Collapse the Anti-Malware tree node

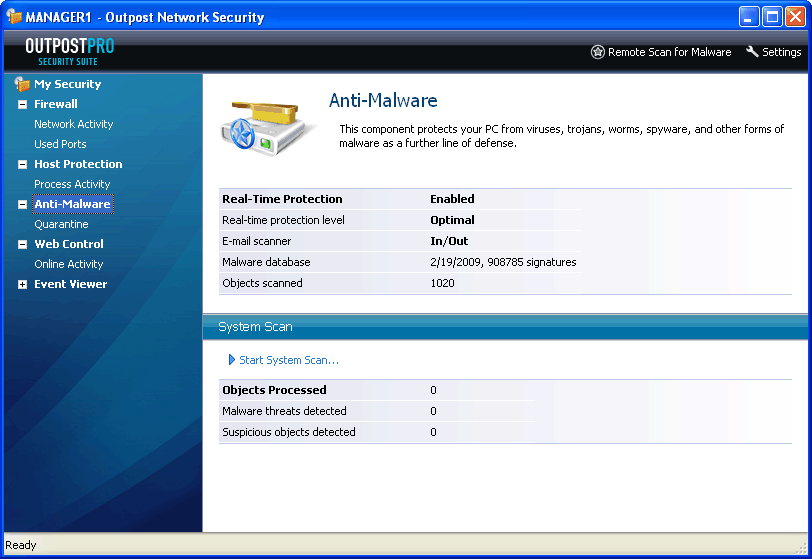pyautogui.click(x=22, y=204)
